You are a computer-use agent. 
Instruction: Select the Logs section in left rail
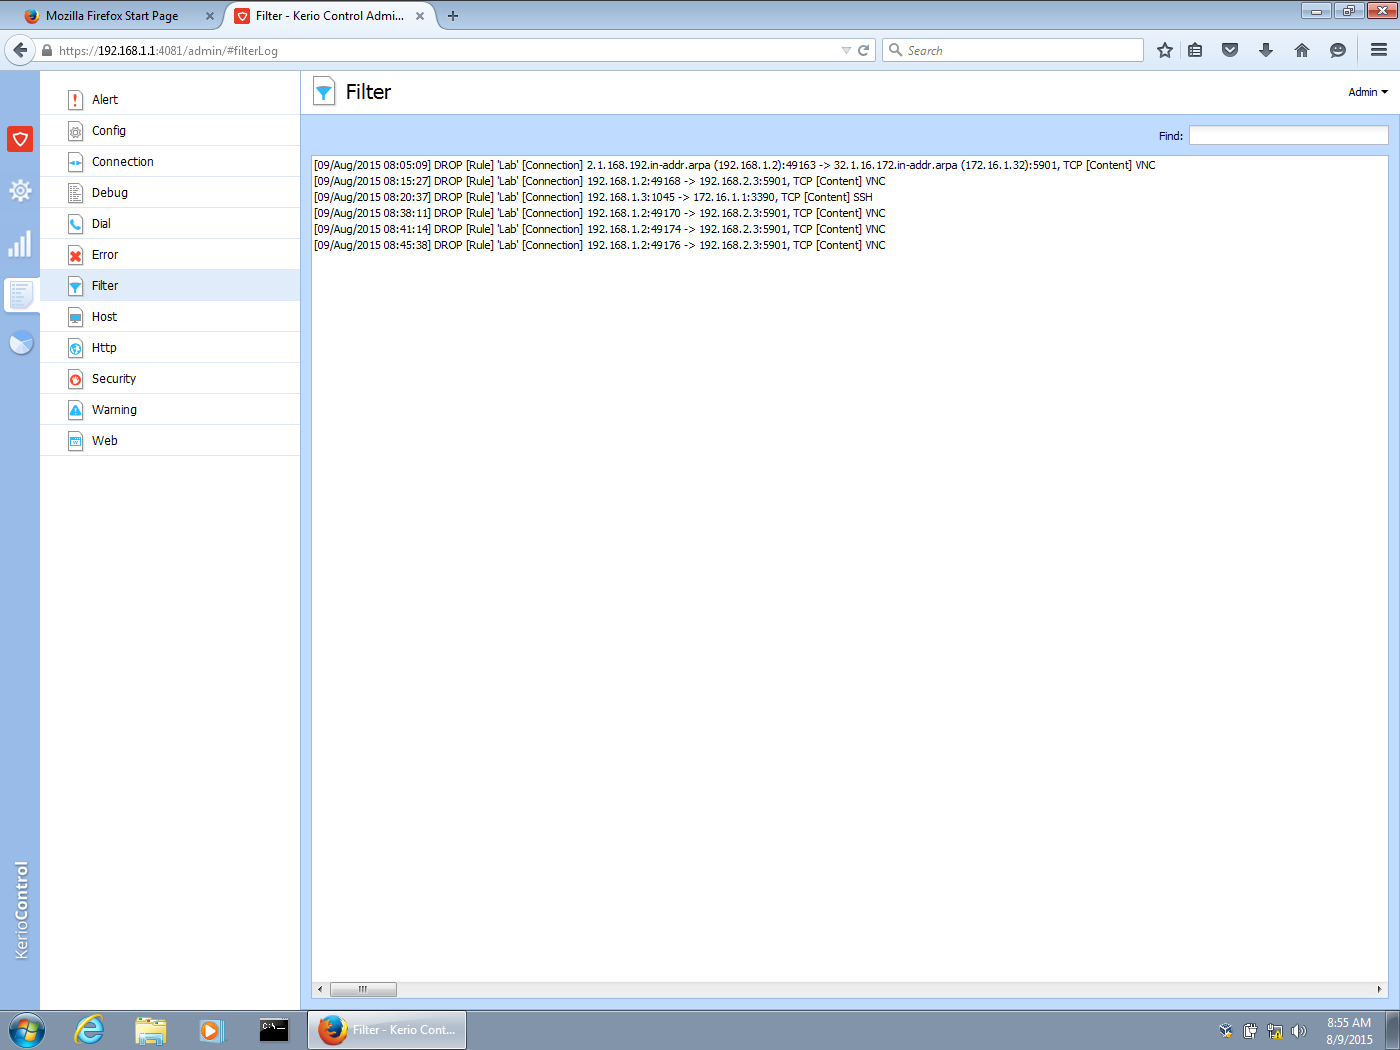[20, 295]
